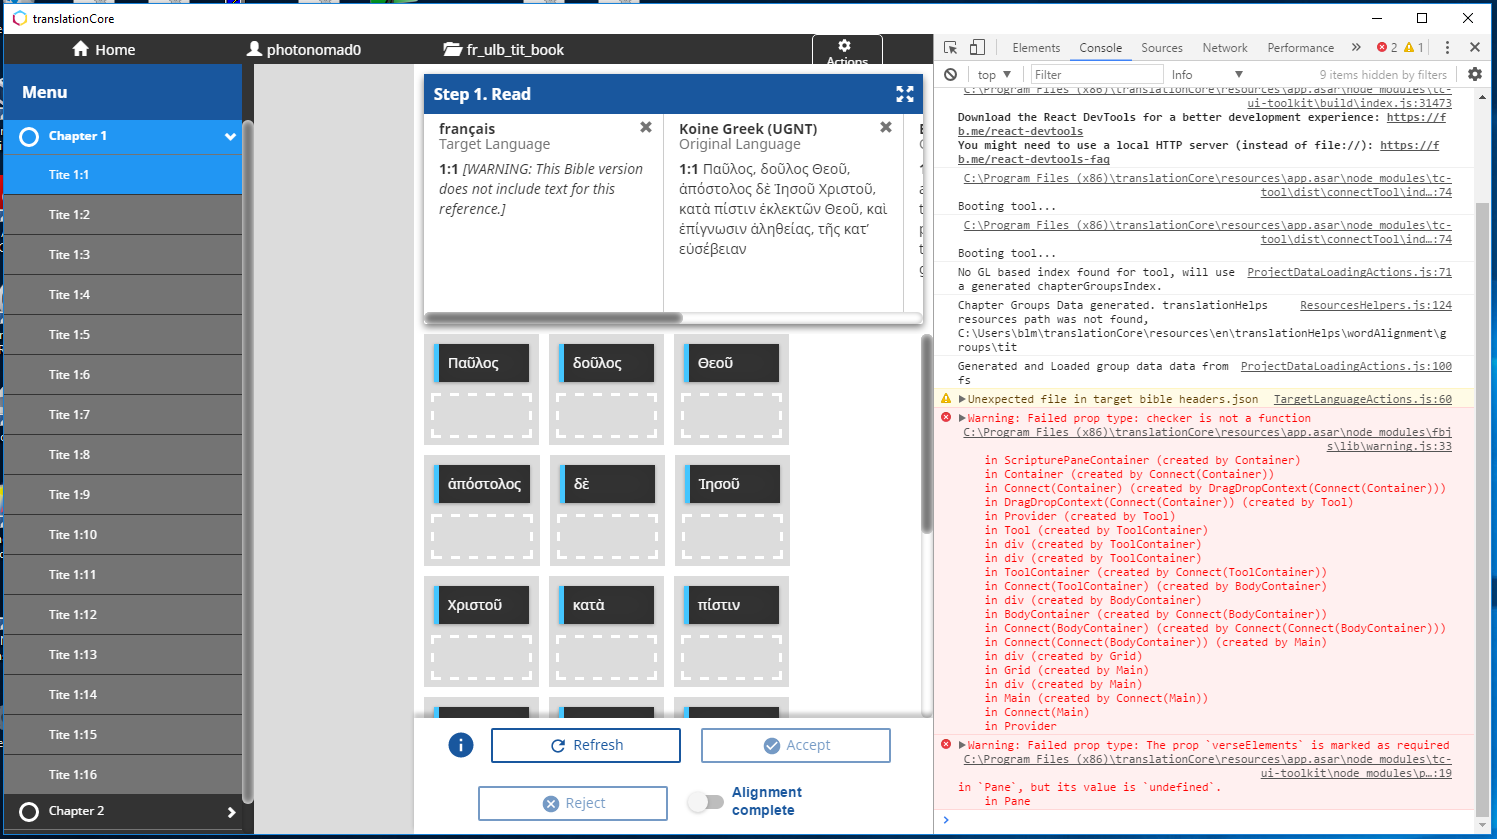
Task: Show more DevTools tabs with the chevrons
Action: pos(1356,47)
